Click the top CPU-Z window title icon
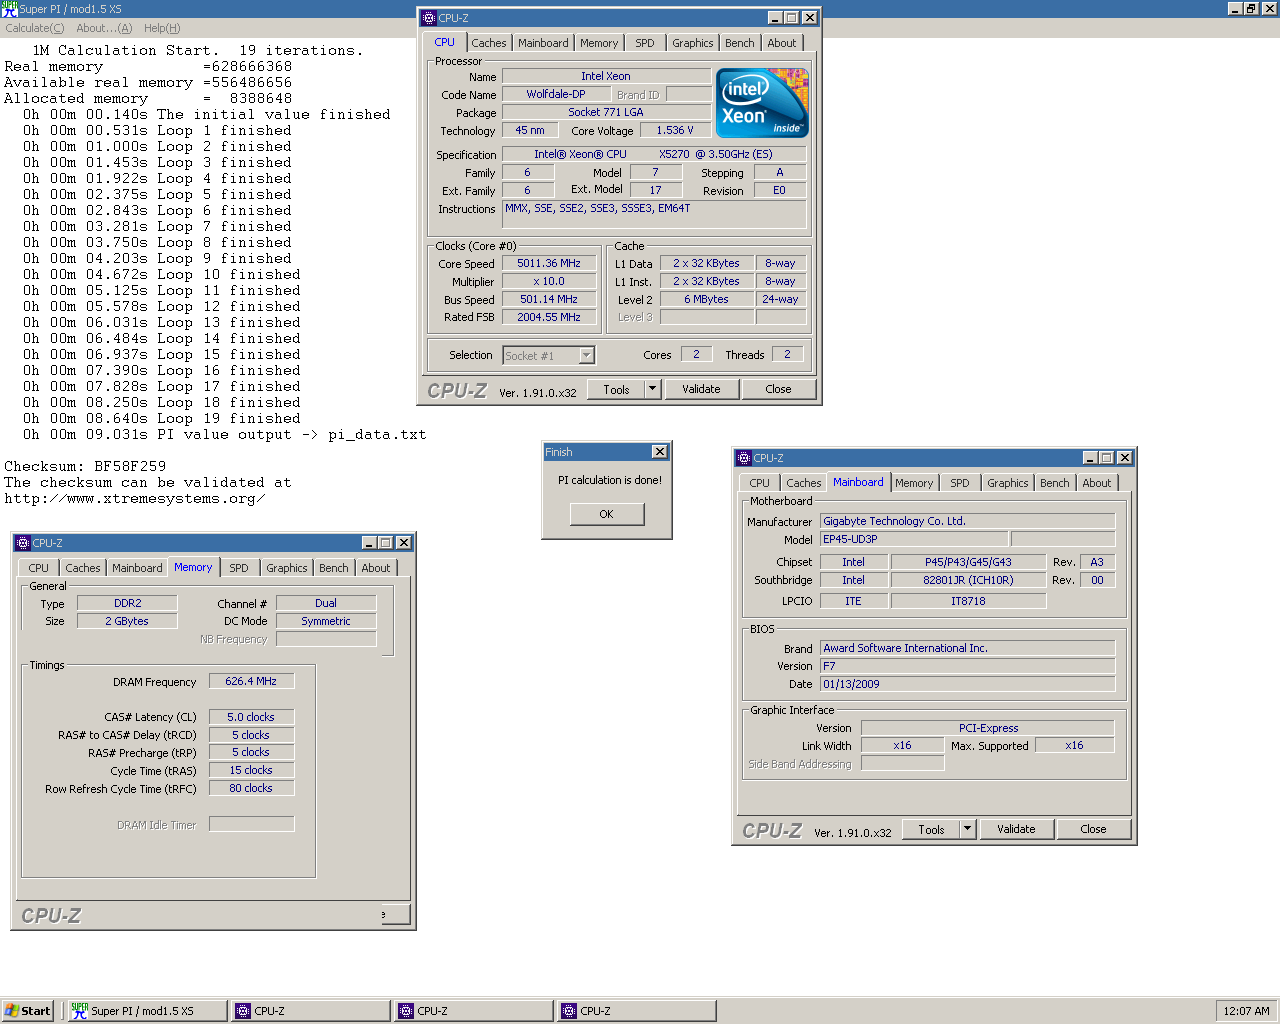The image size is (1280, 1024). click(429, 17)
